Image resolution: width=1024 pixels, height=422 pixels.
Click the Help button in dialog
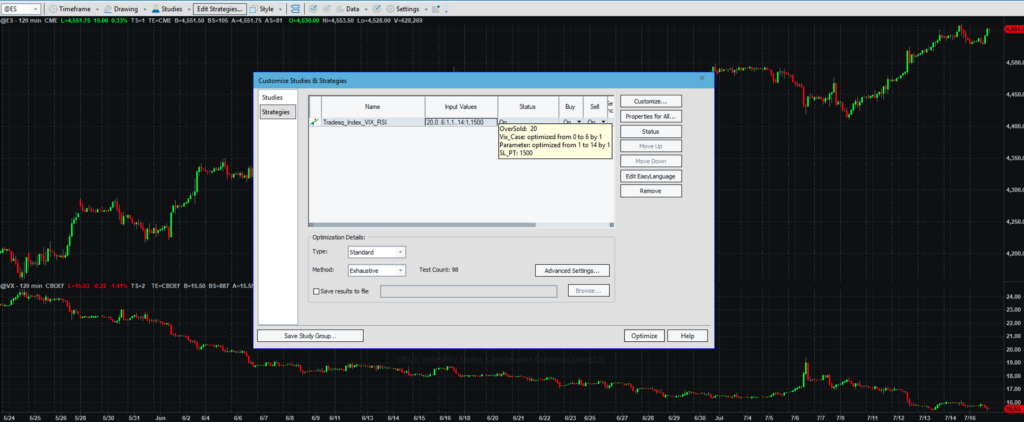(687, 336)
